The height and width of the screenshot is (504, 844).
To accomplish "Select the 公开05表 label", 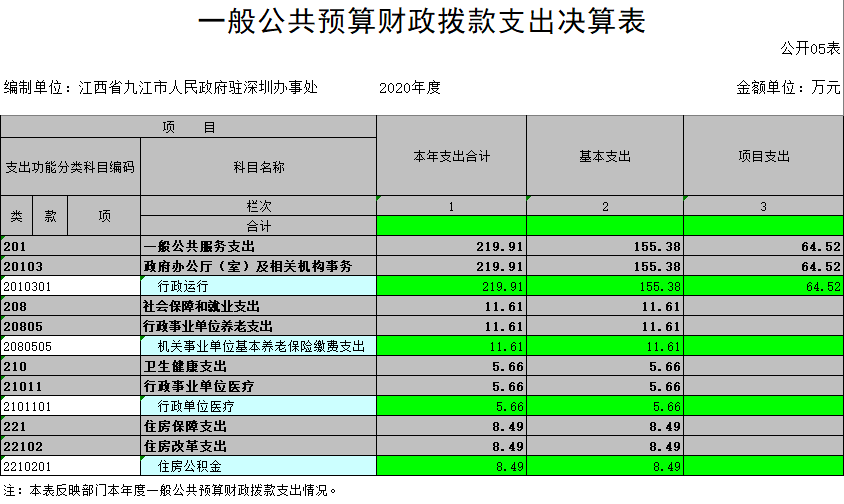I will [810, 48].
